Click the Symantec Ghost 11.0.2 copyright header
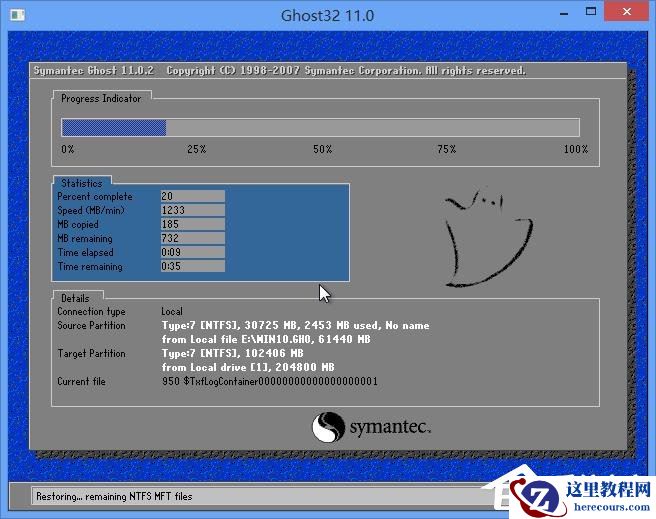 279,70
